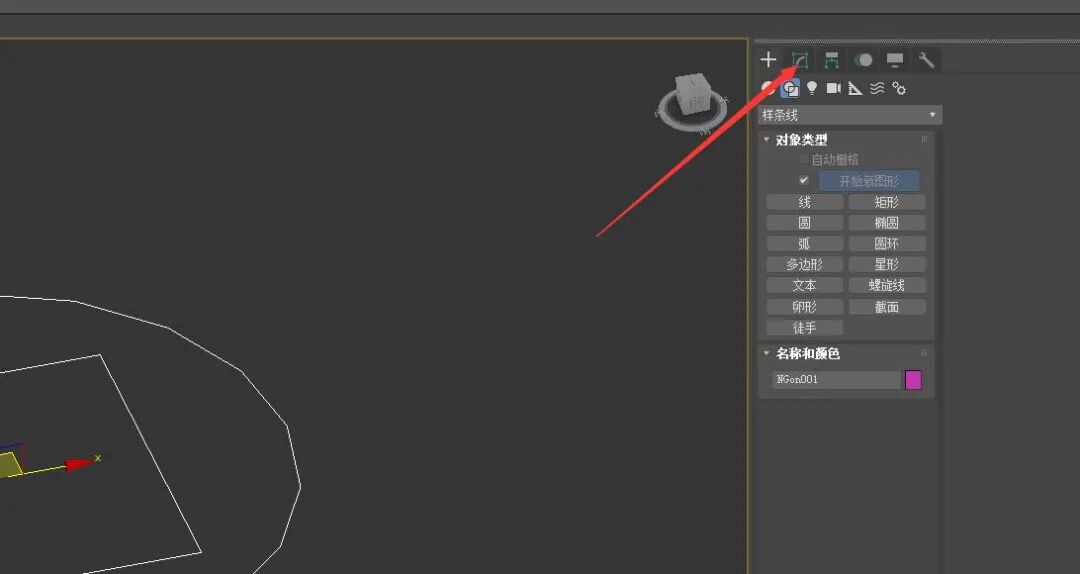This screenshot has height=574, width=1080.
Task: Click the red X axis gizmo arrow
Action: pyautogui.click(x=80, y=464)
